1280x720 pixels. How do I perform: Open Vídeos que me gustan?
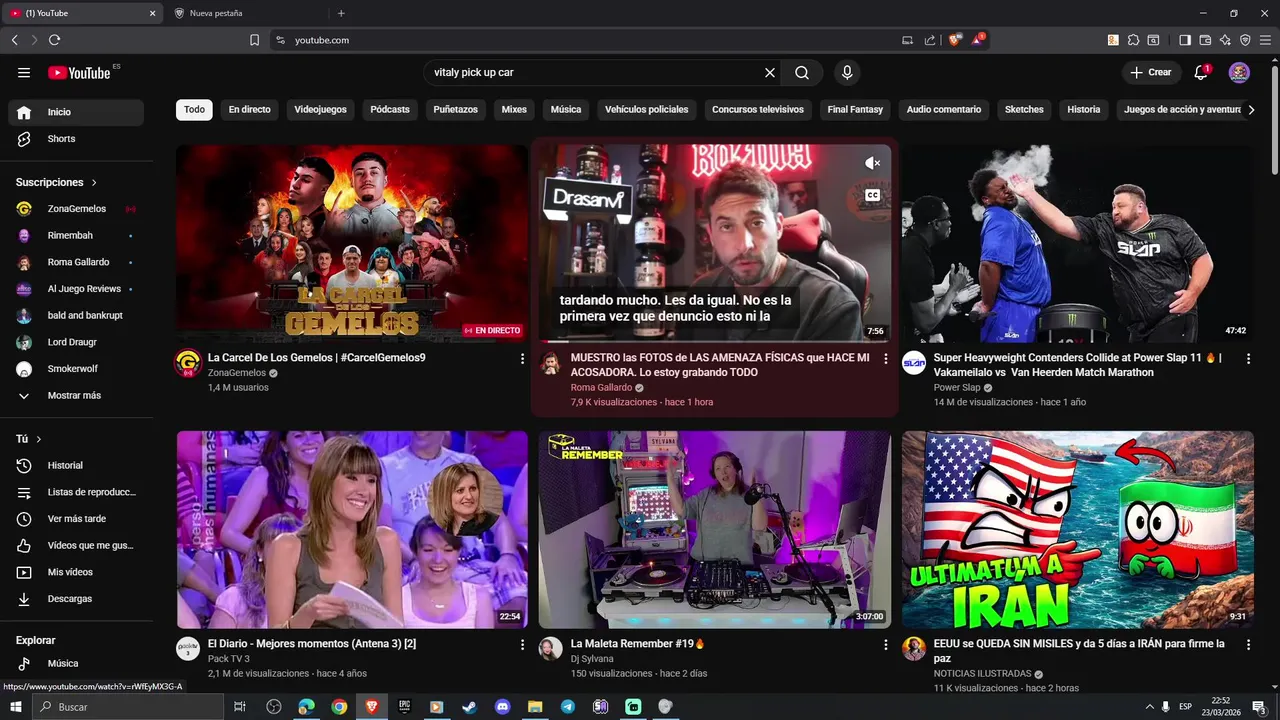click(x=76, y=545)
